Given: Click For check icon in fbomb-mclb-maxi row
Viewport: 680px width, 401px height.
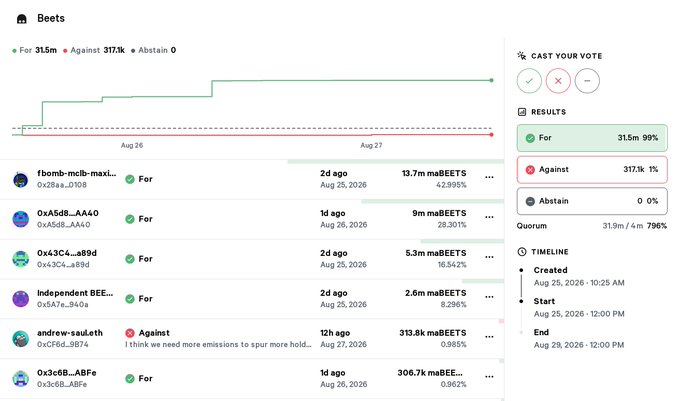Looking at the screenshot, I should pos(130,179).
